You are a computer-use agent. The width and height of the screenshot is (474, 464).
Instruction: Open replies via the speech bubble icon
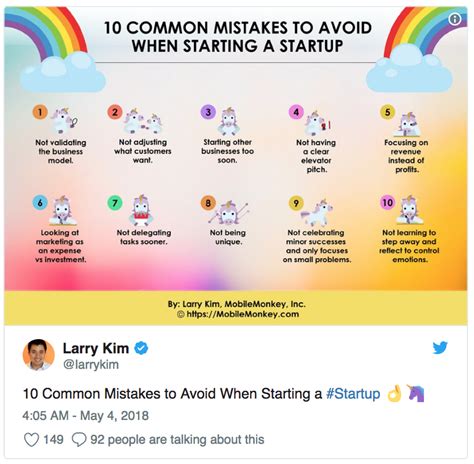pyautogui.click(x=79, y=439)
